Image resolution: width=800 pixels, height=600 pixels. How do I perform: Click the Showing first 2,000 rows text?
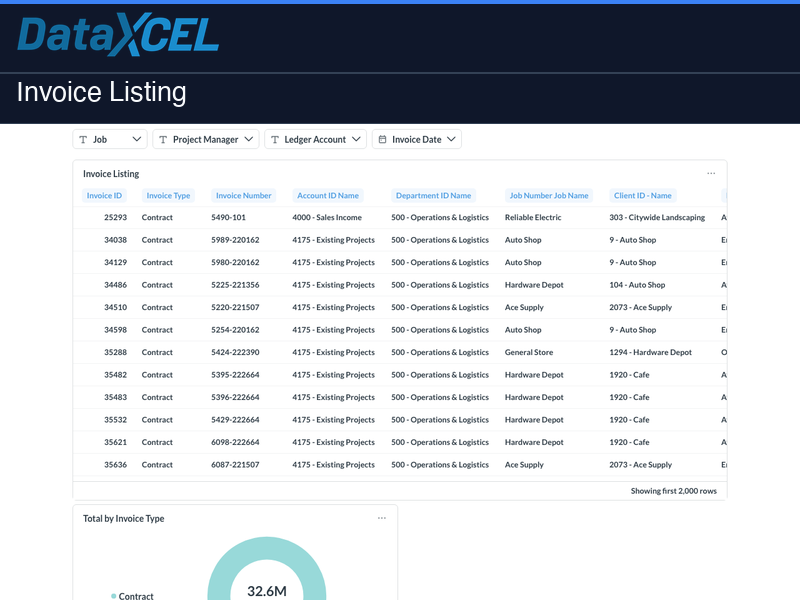[x=674, y=491]
